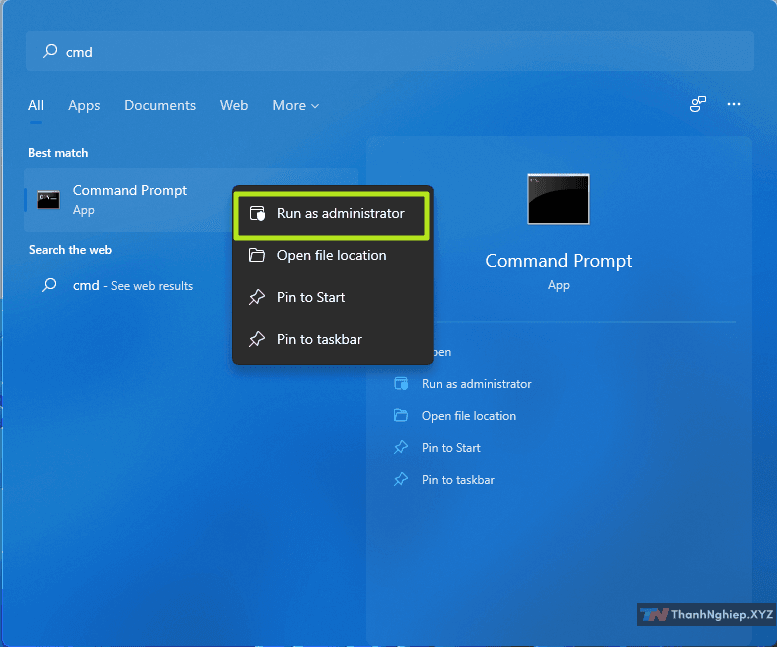Select Pin to taskbar in context menu
The height and width of the screenshot is (647, 777).
pyautogui.click(x=319, y=340)
